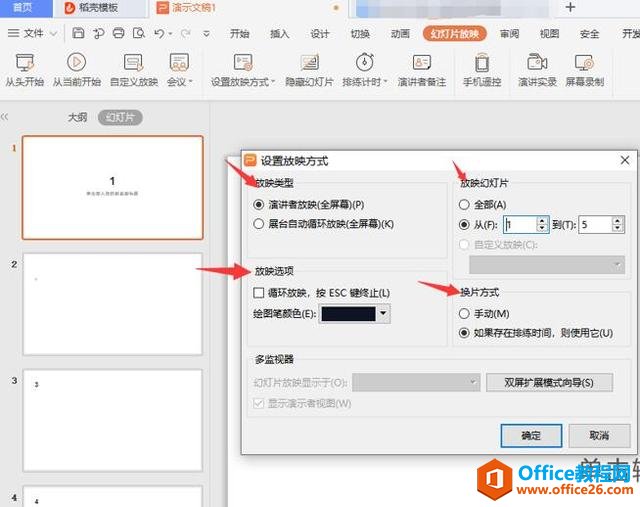The image size is (640, 507).
Task: Expand the undo history dropdown arrow
Action: [x=170, y=33]
